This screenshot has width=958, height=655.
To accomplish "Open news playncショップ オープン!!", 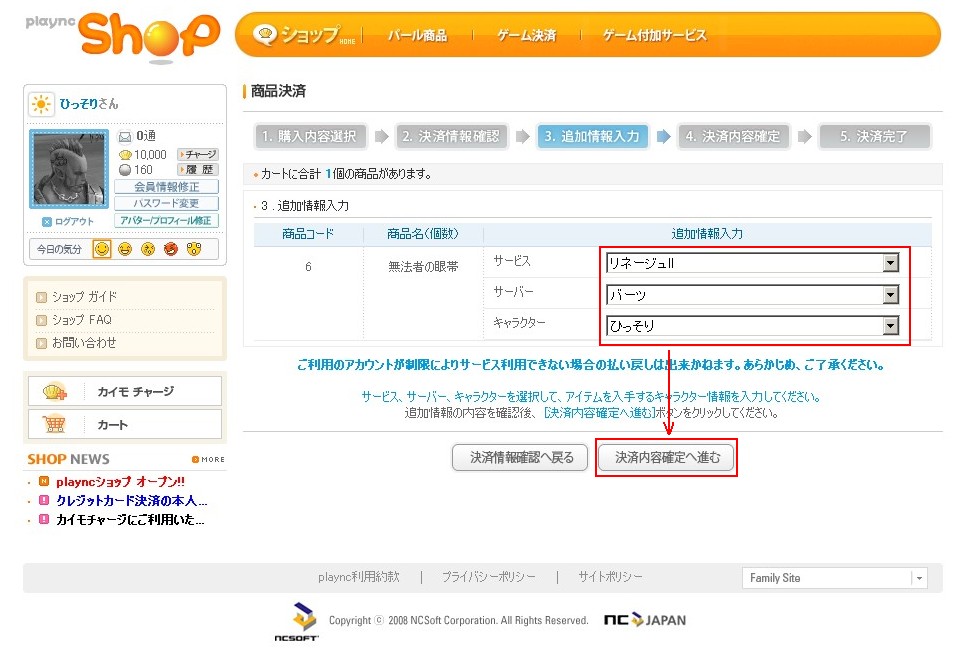I will point(120,482).
